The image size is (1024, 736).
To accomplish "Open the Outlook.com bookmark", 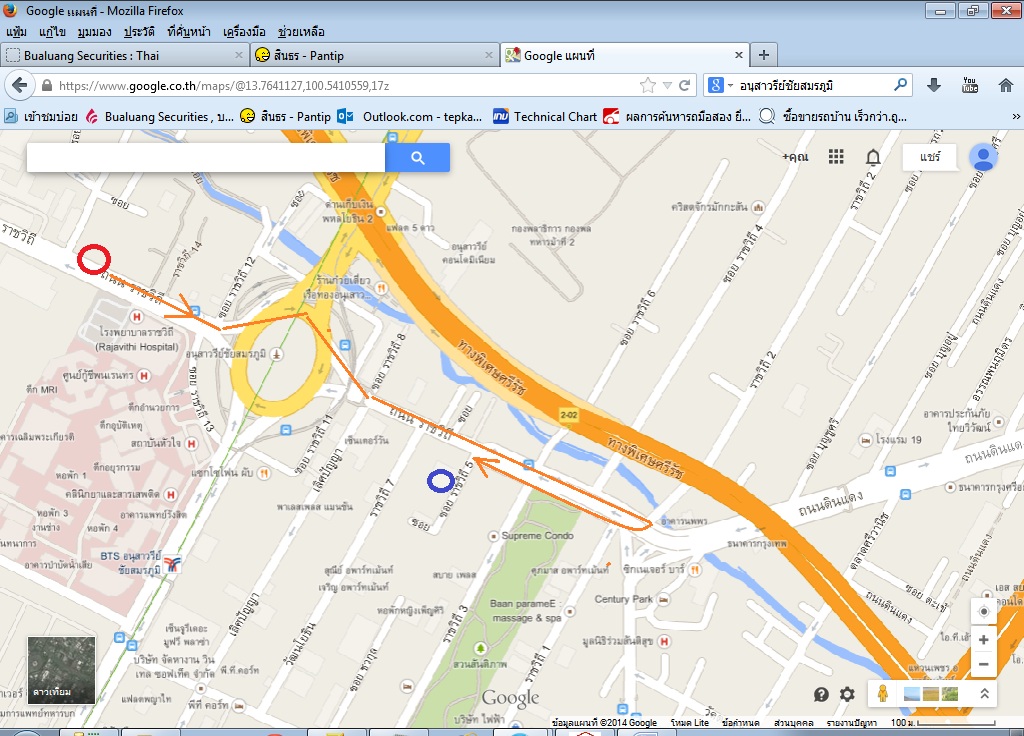I will point(410,117).
